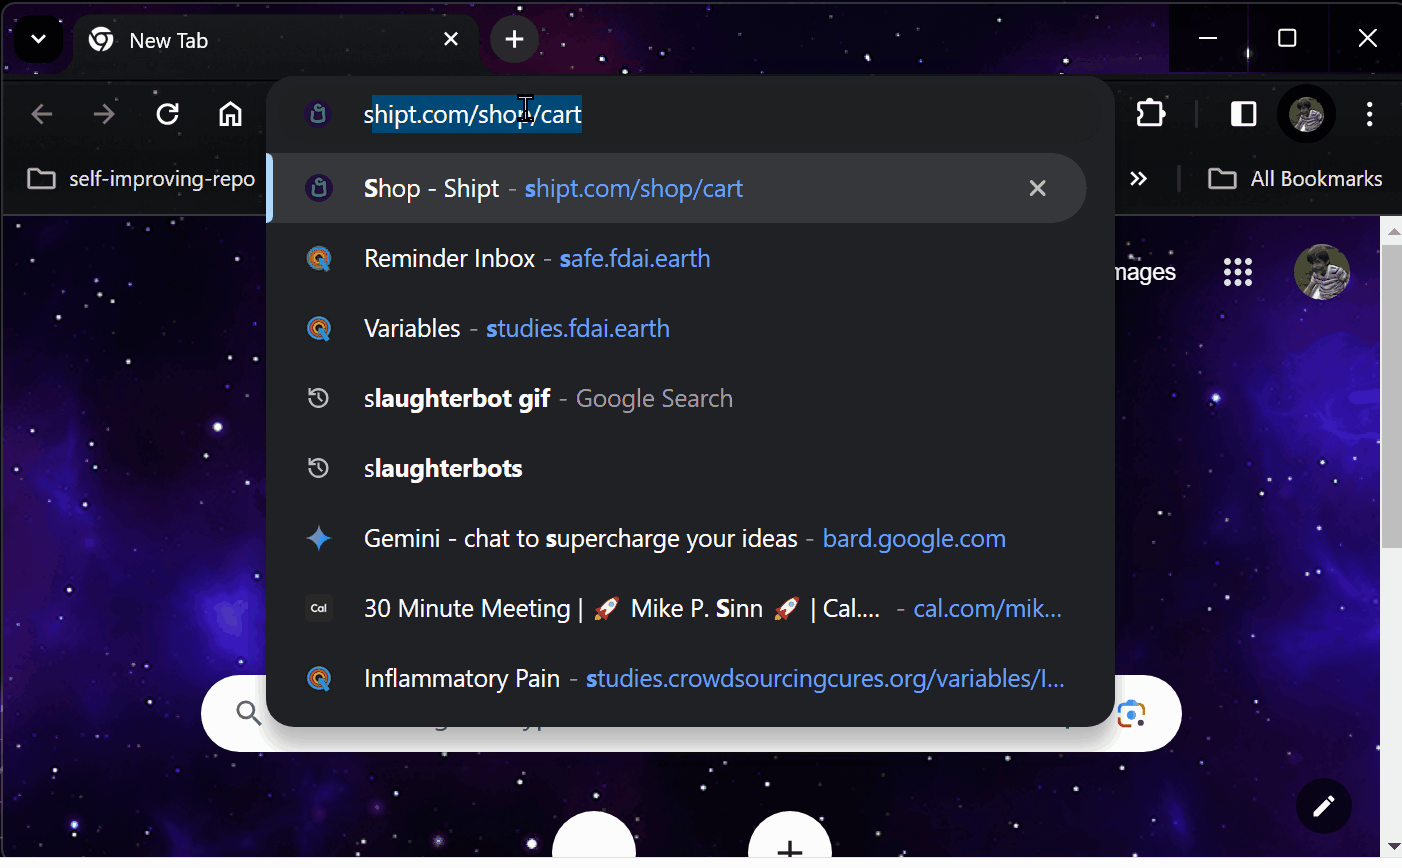Viewport: 1402px width, 868px height.
Task: Reload the page with the refresh icon
Action: [168, 114]
